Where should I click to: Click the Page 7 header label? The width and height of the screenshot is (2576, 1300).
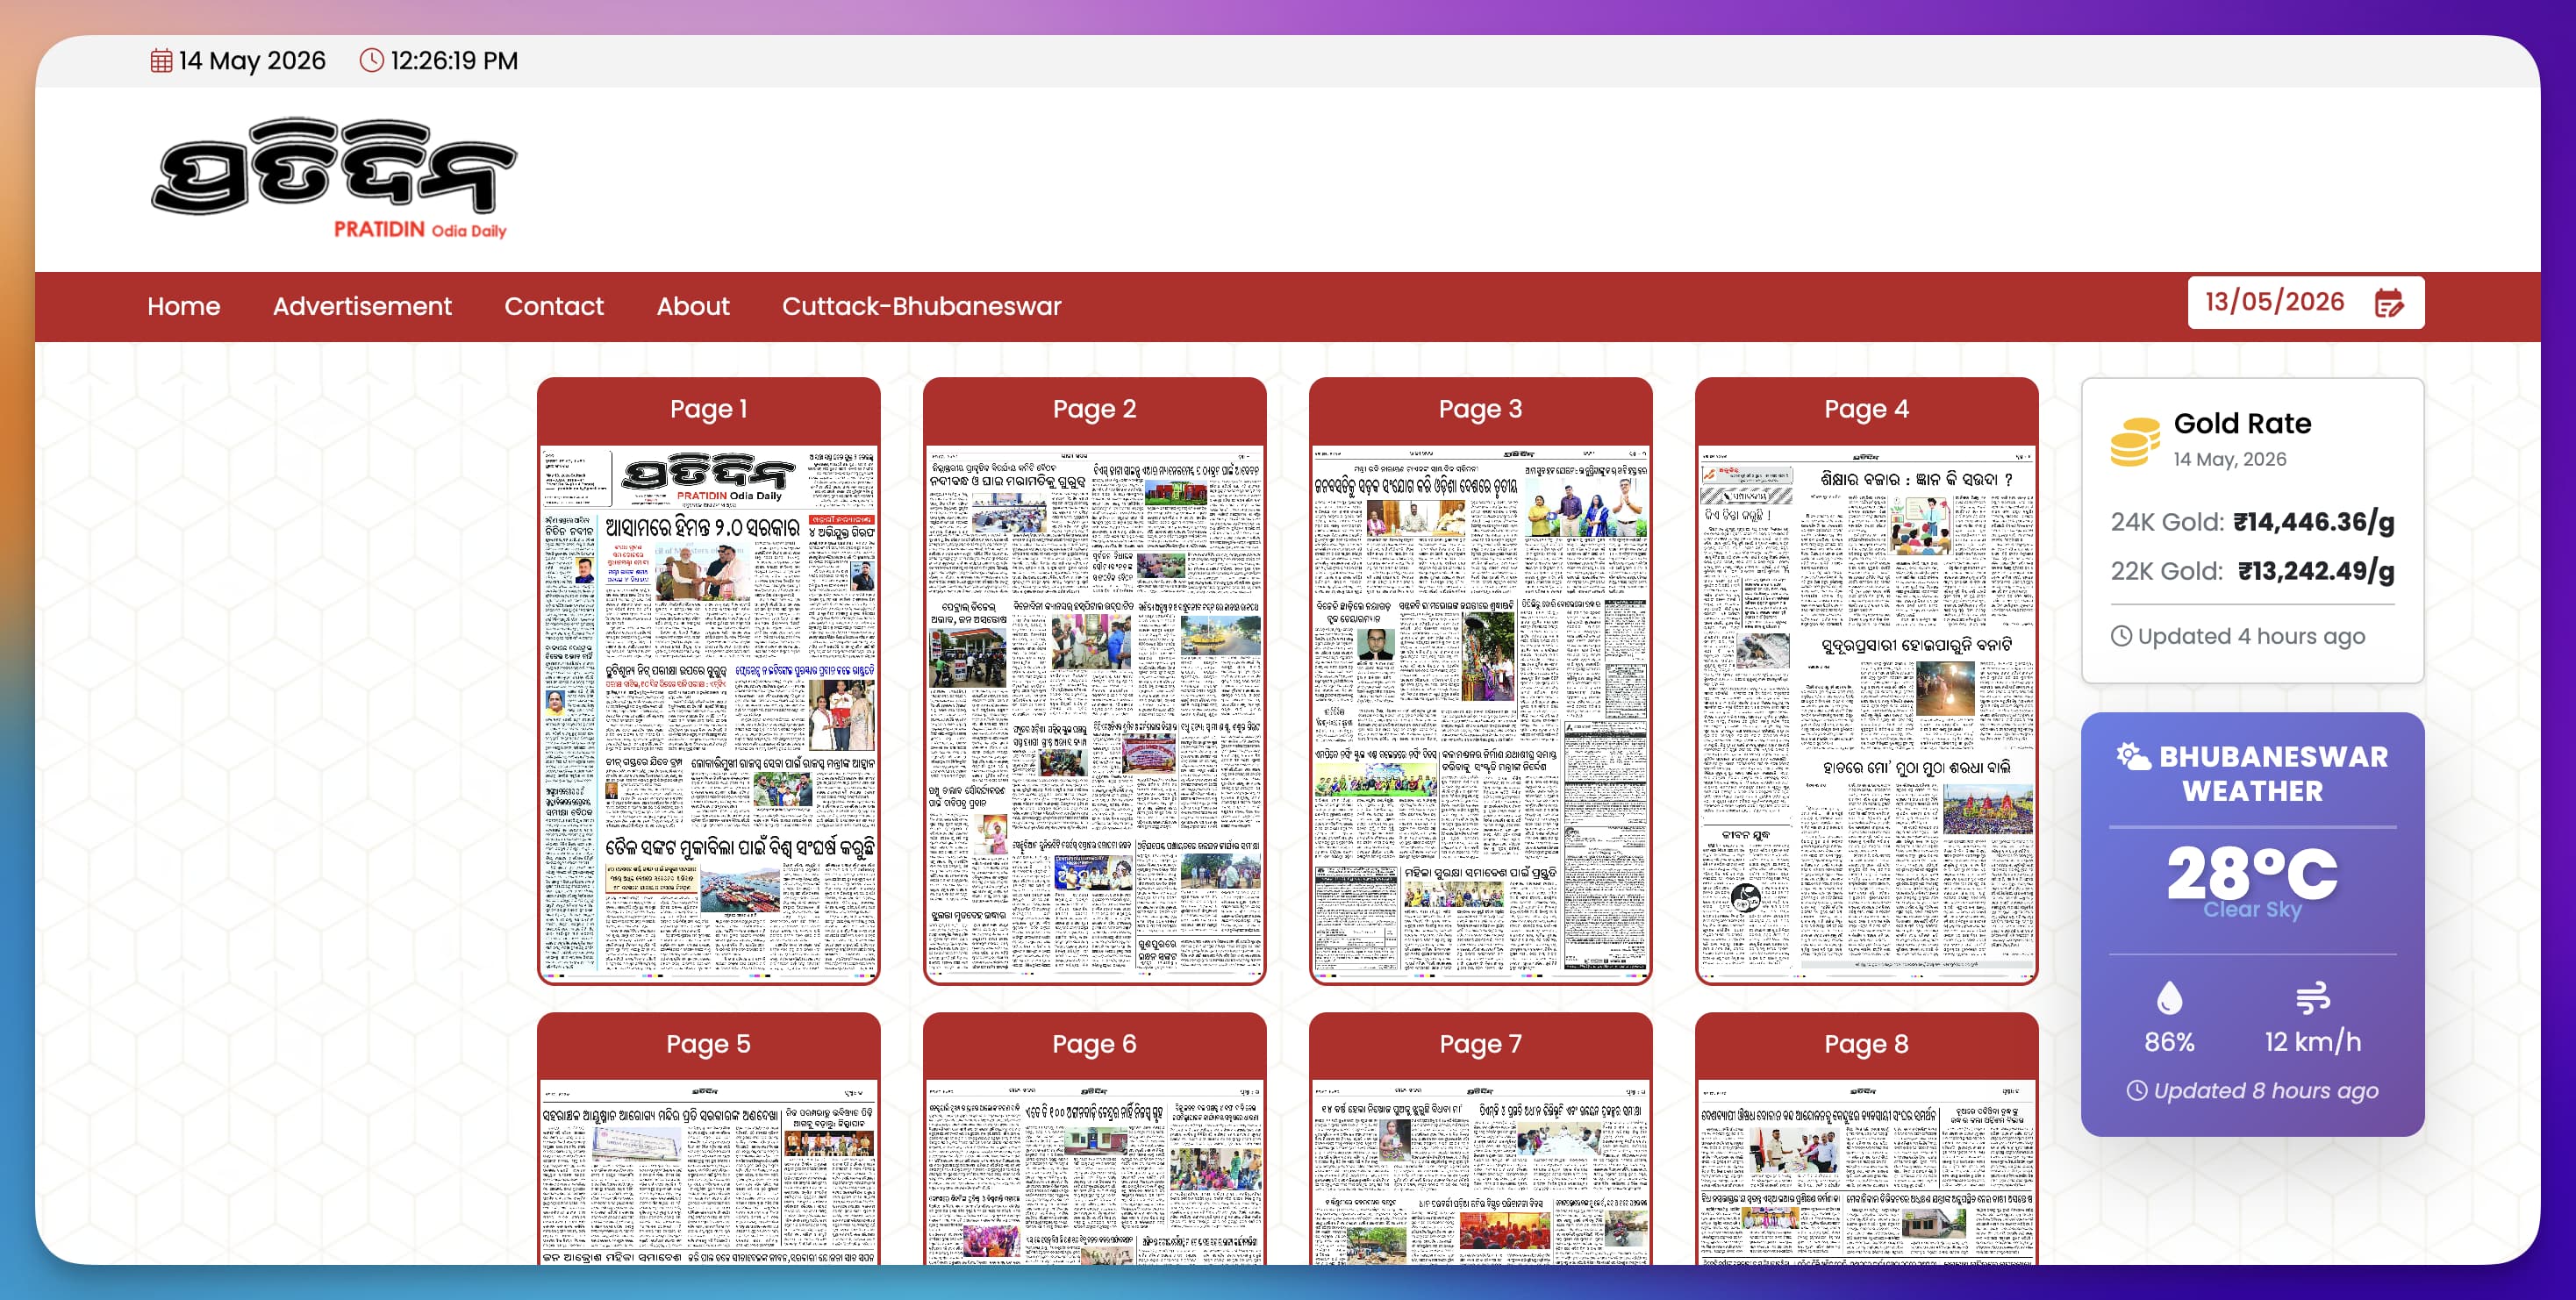click(1481, 1044)
